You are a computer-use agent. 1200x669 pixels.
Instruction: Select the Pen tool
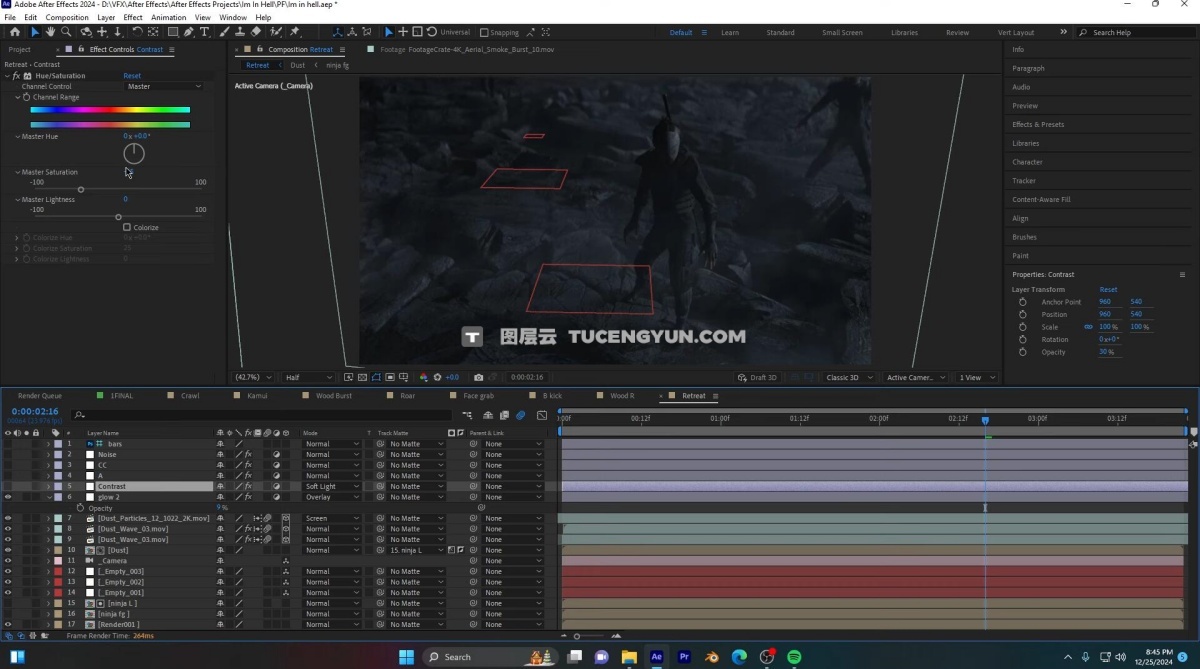coord(189,32)
